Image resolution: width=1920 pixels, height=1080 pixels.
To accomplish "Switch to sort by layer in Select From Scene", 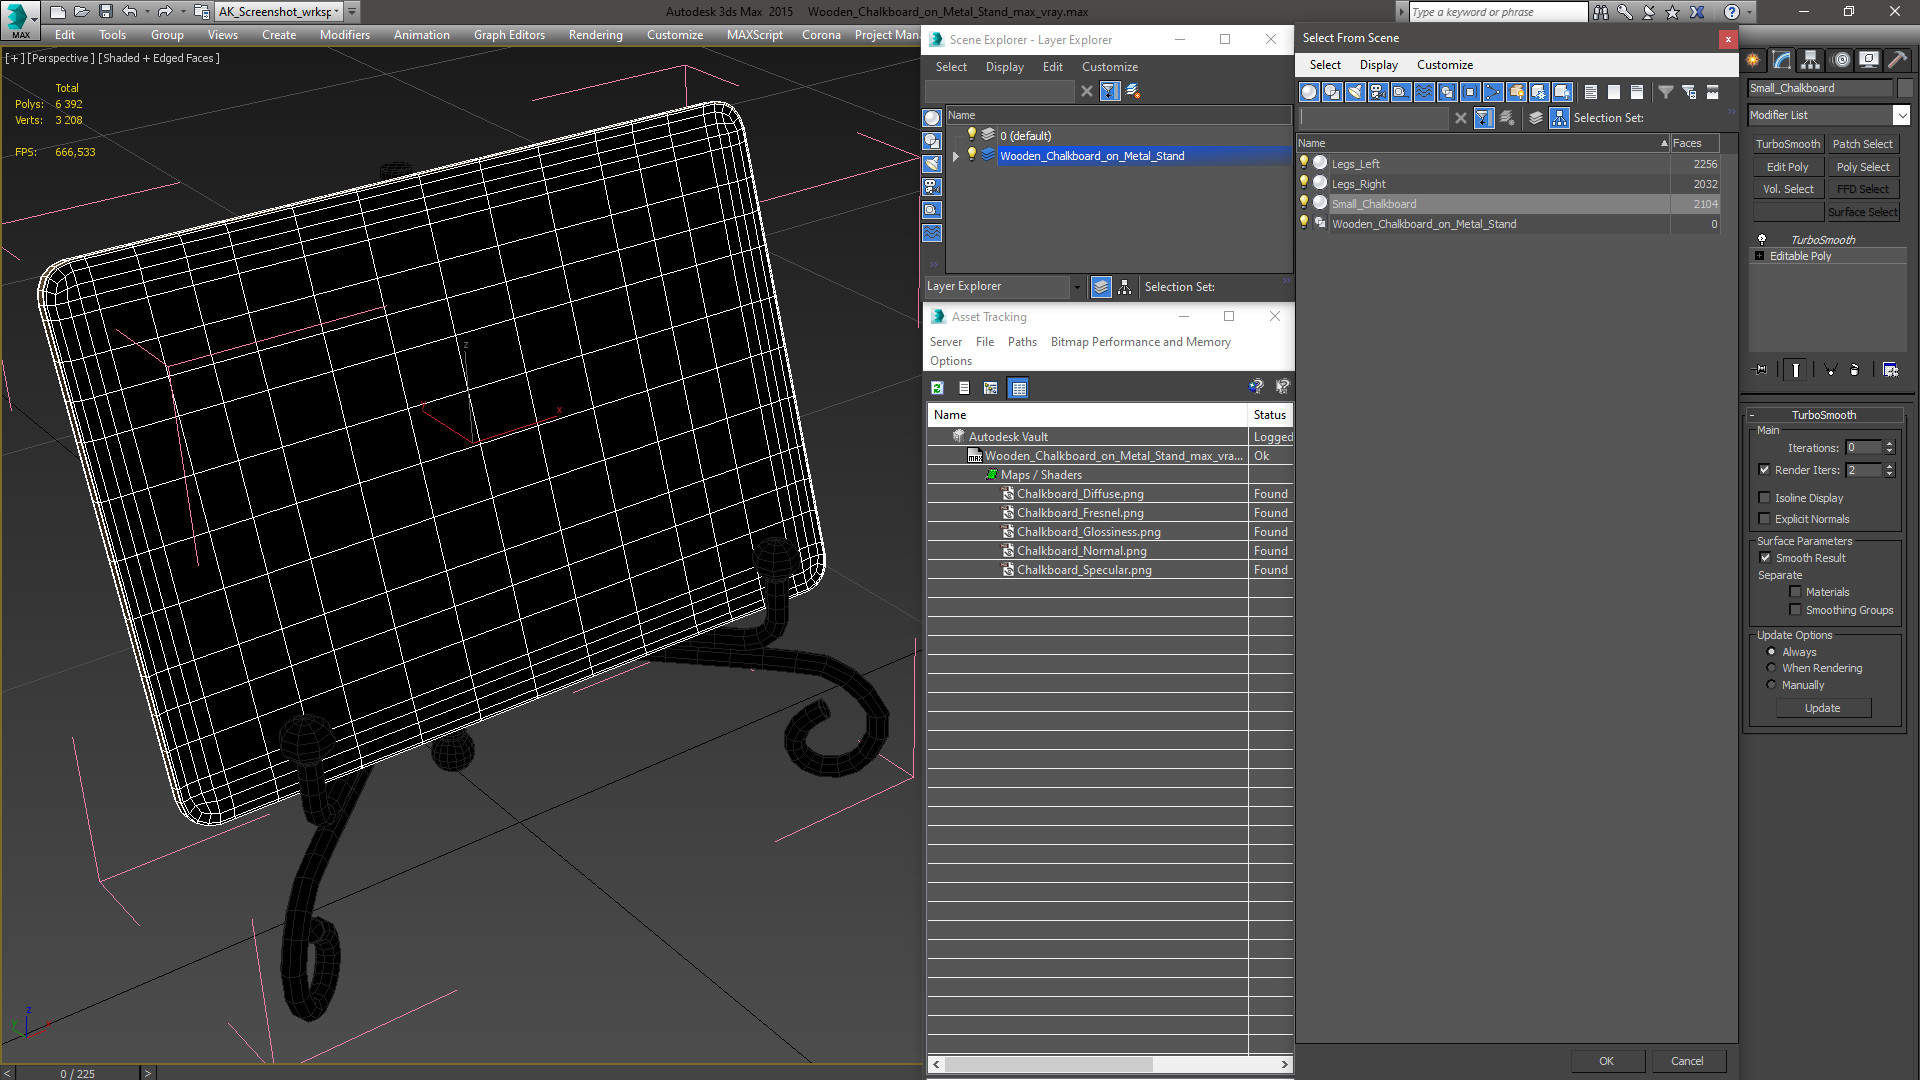I will click(1536, 118).
